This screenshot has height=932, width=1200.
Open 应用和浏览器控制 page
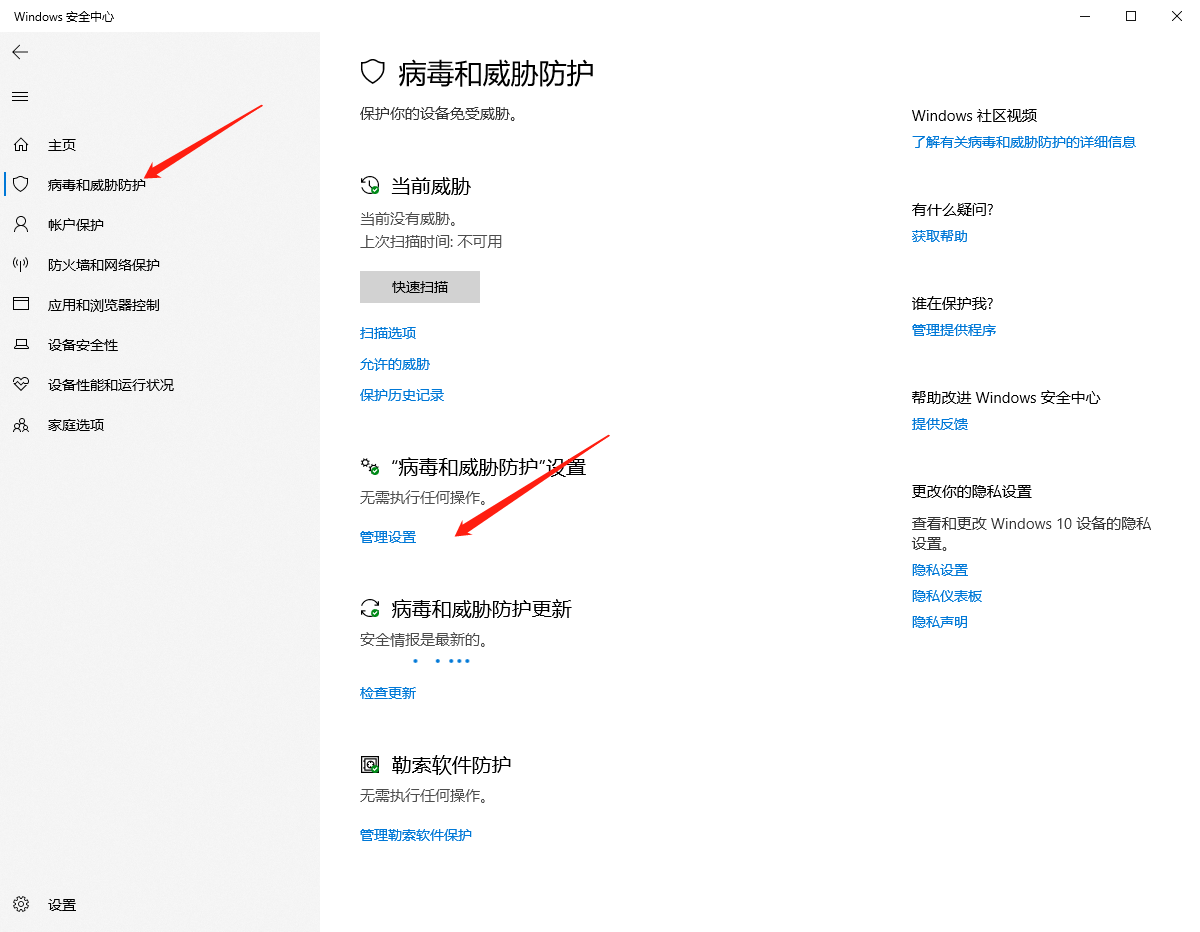pyautogui.click(x=104, y=305)
